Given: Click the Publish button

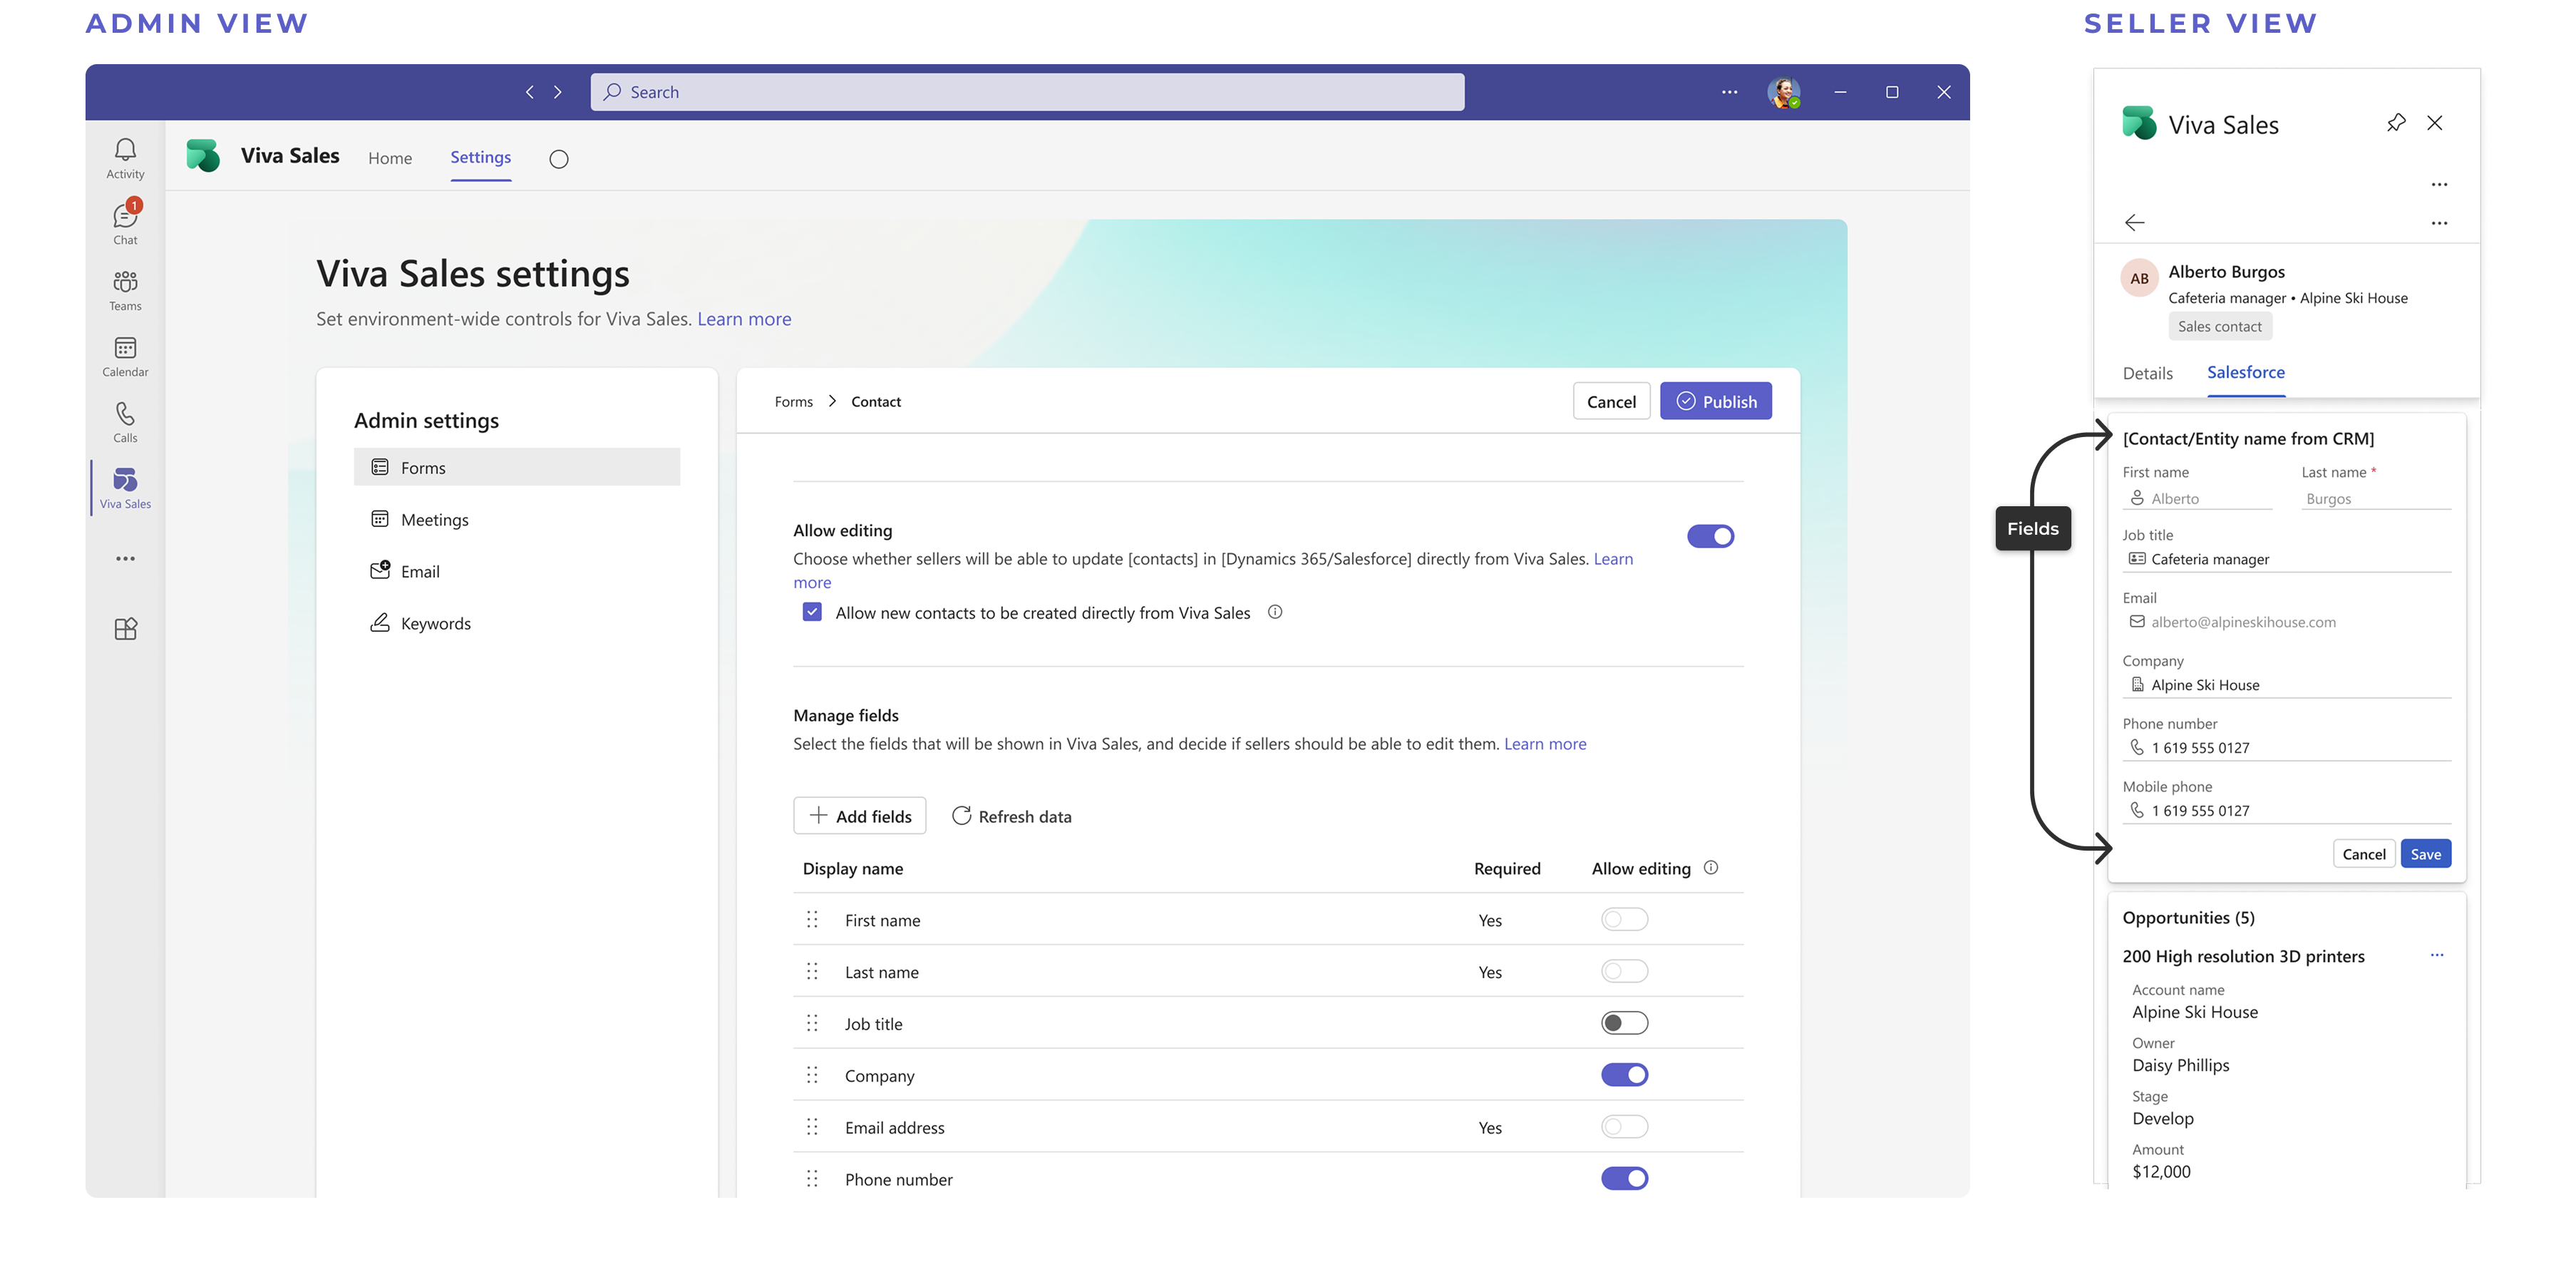Looking at the screenshot, I should point(1715,401).
